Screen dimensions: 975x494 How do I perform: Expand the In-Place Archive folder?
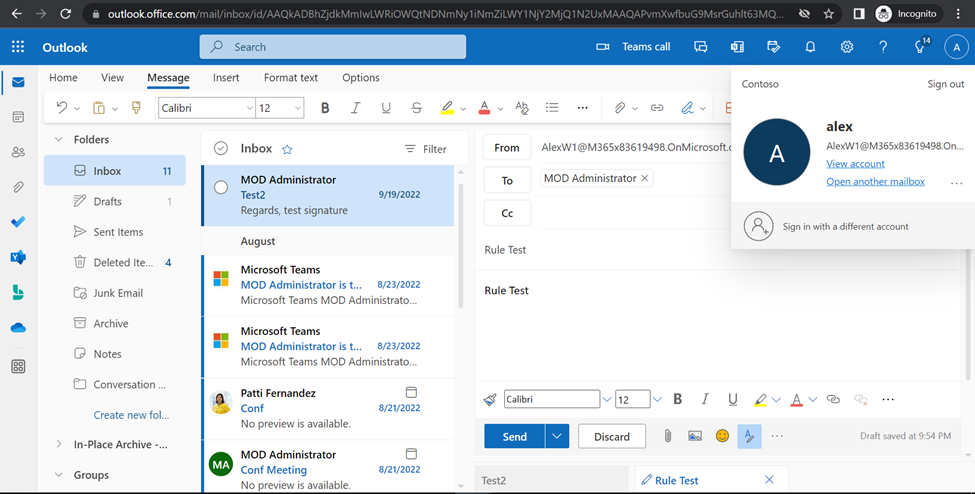[x=59, y=444]
